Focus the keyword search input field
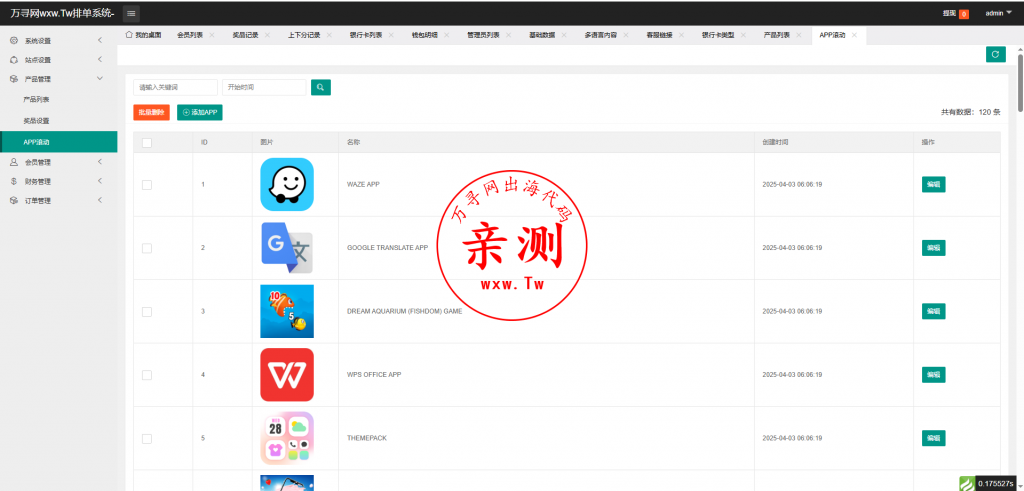The width and height of the screenshot is (1024, 491). (x=175, y=87)
